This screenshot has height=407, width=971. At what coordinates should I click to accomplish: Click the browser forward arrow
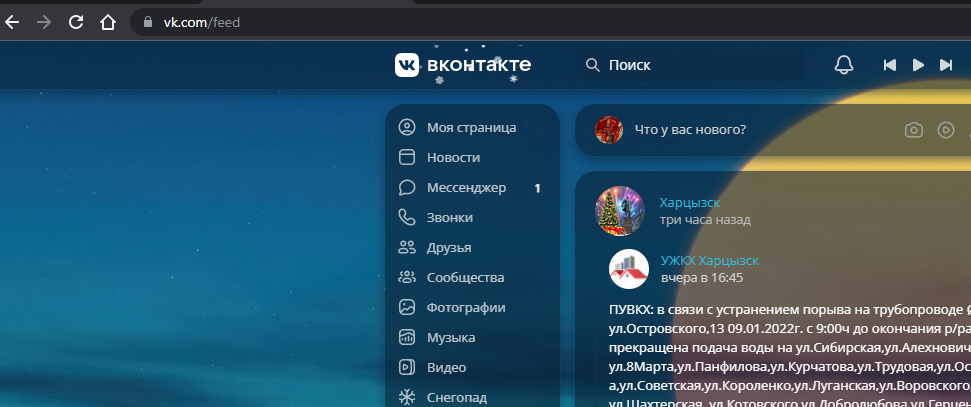44,23
